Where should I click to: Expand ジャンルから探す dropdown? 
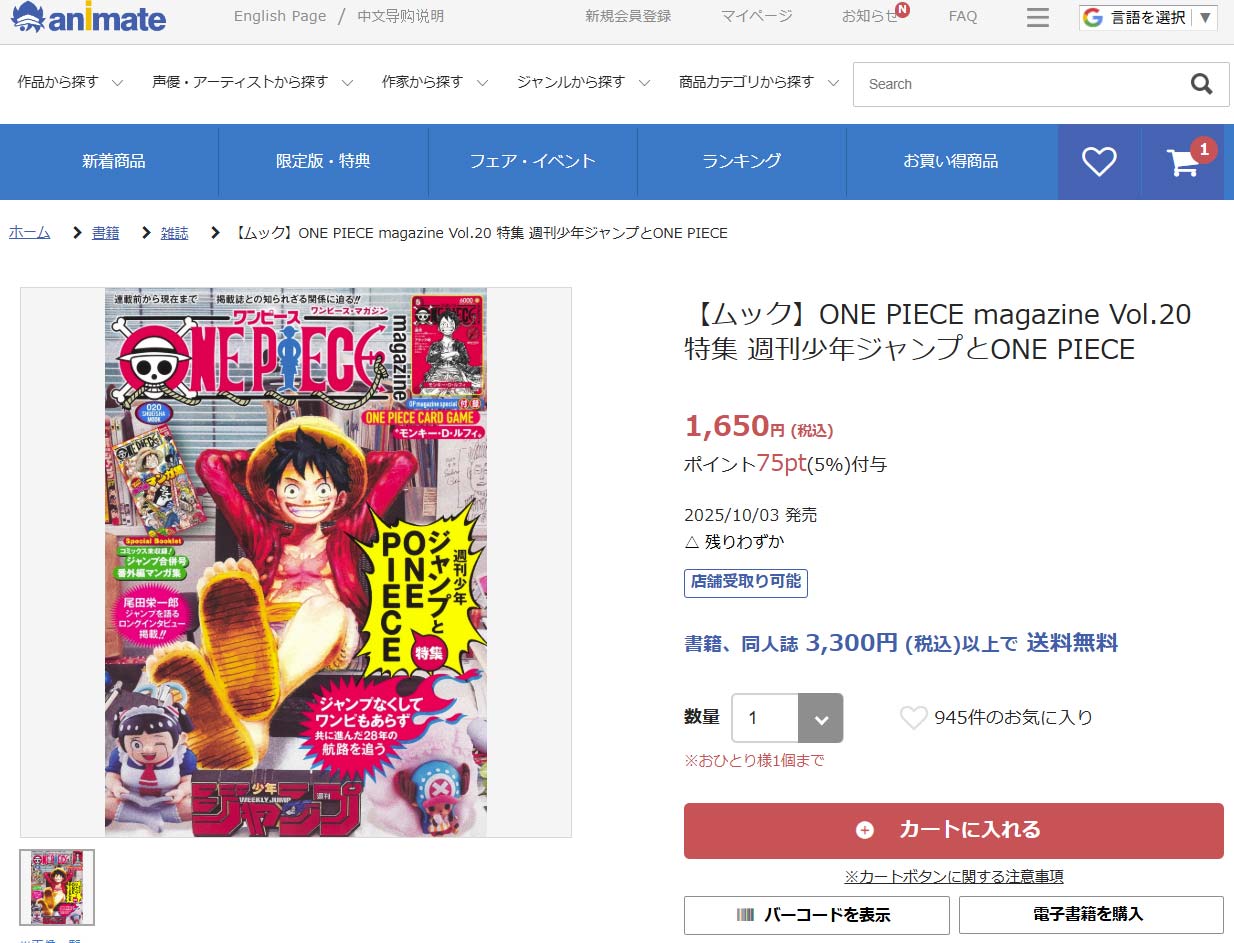584,83
